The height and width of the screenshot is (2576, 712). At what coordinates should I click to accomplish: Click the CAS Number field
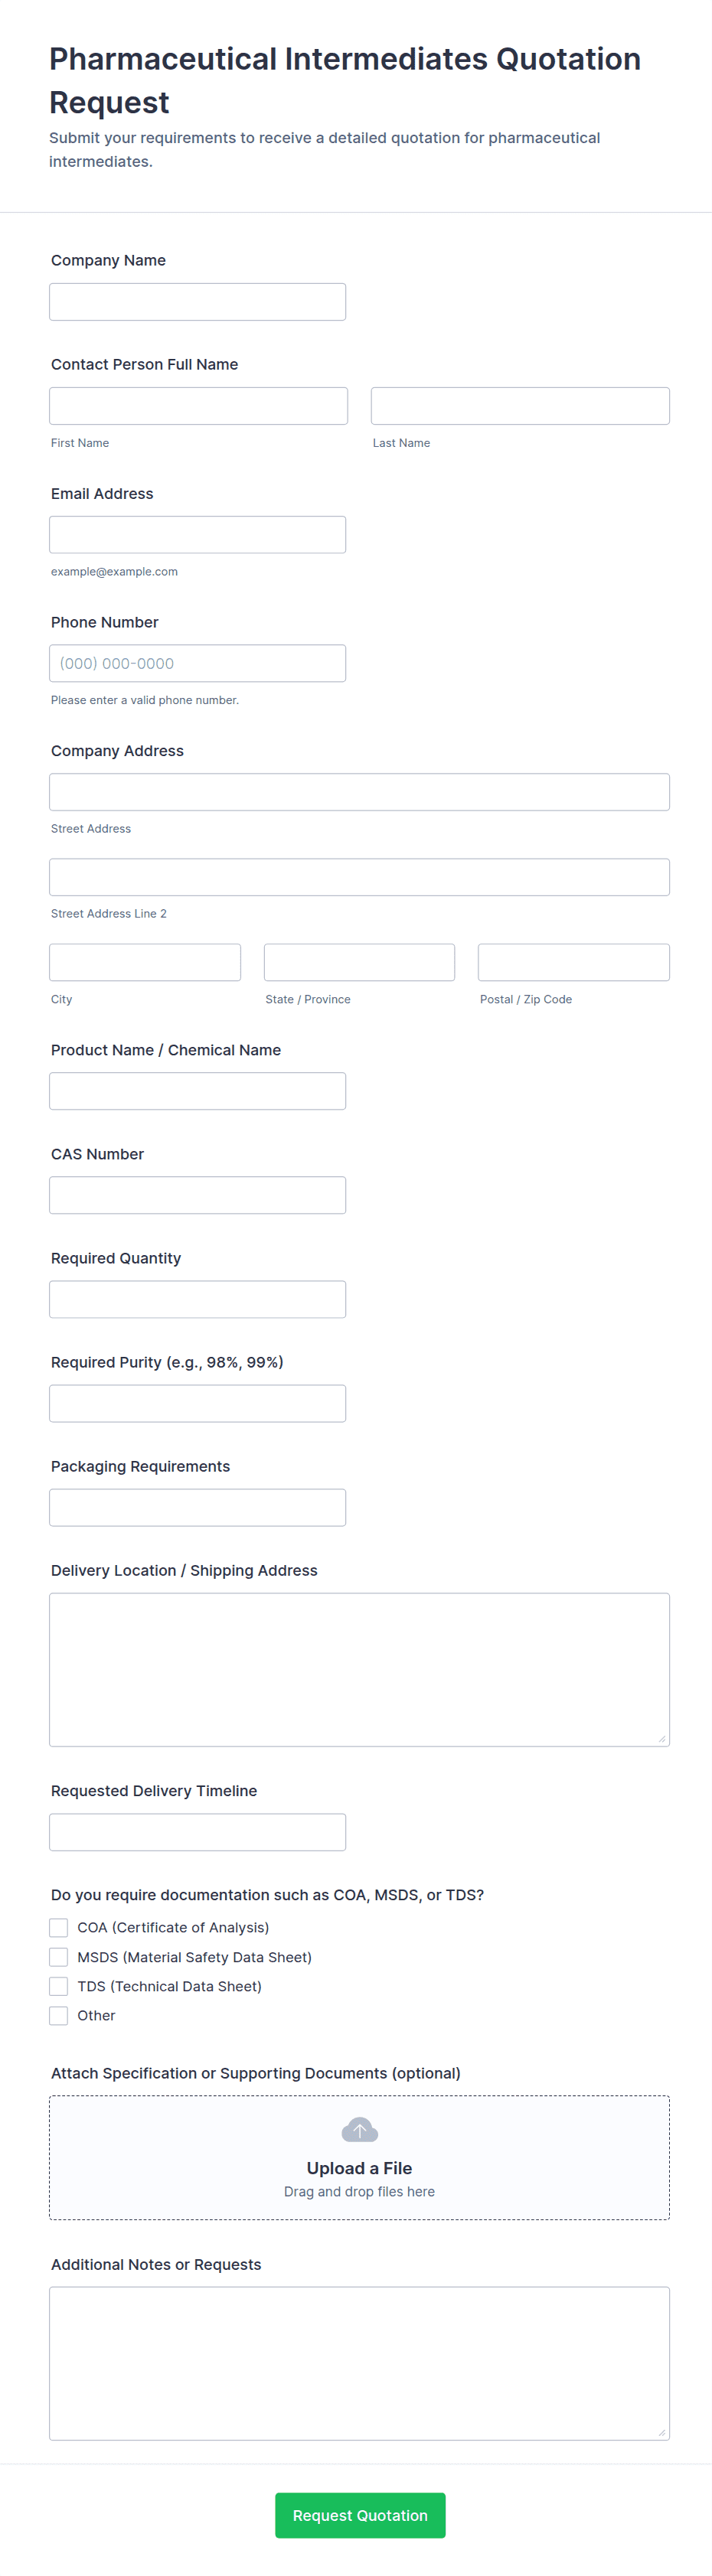[x=197, y=1195]
